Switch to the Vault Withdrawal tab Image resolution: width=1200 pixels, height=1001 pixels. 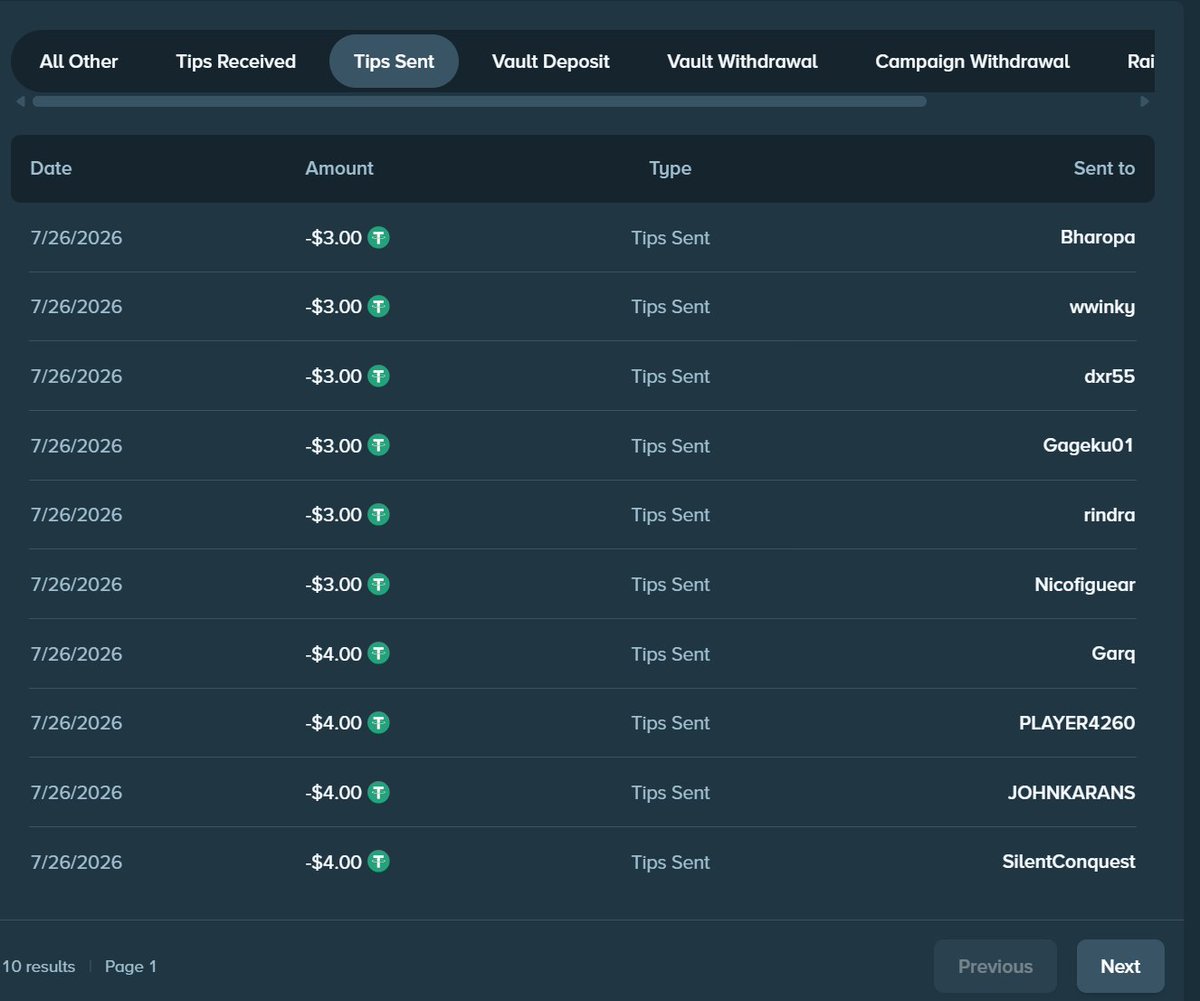(x=742, y=62)
